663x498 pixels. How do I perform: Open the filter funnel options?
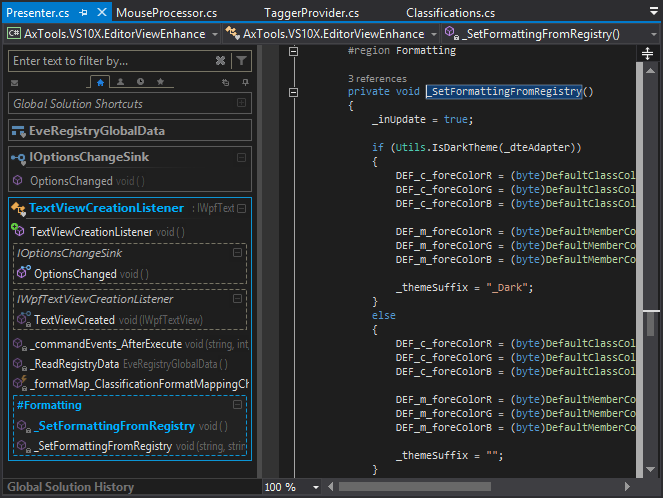click(241, 61)
